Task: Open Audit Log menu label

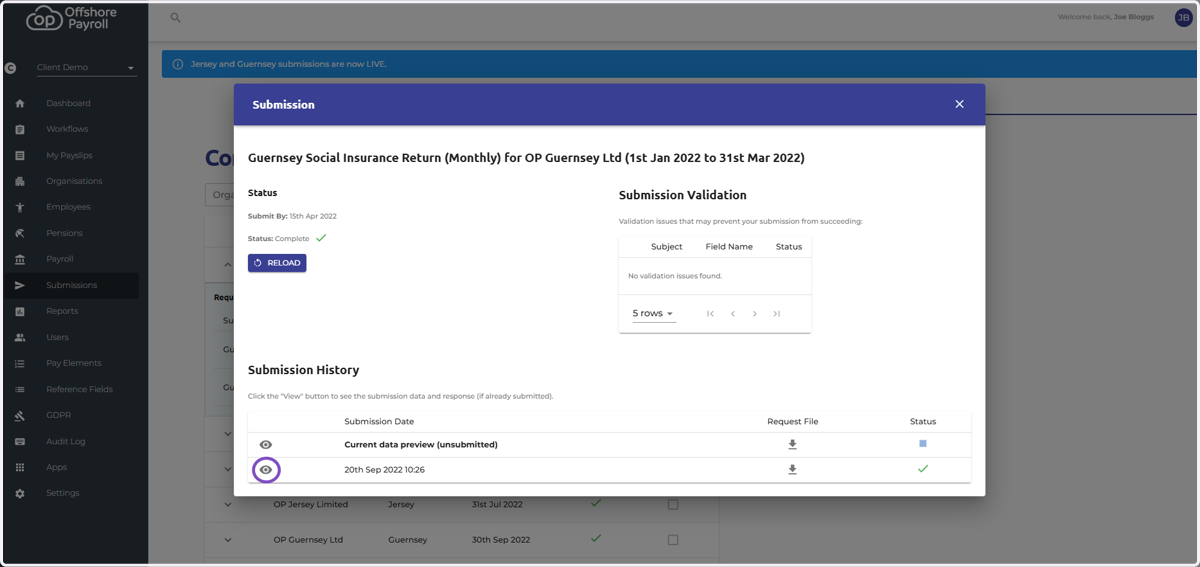Action: (66, 441)
